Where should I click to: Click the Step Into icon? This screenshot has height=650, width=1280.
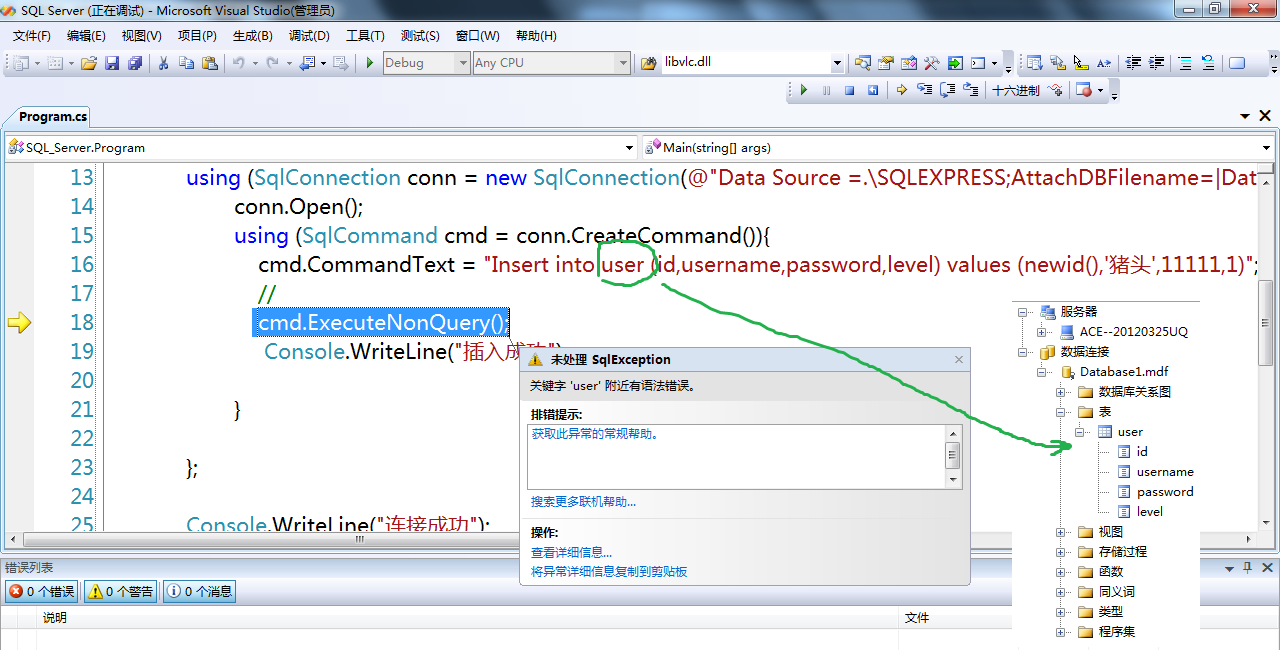pyautogui.click(x=924, y=90)
